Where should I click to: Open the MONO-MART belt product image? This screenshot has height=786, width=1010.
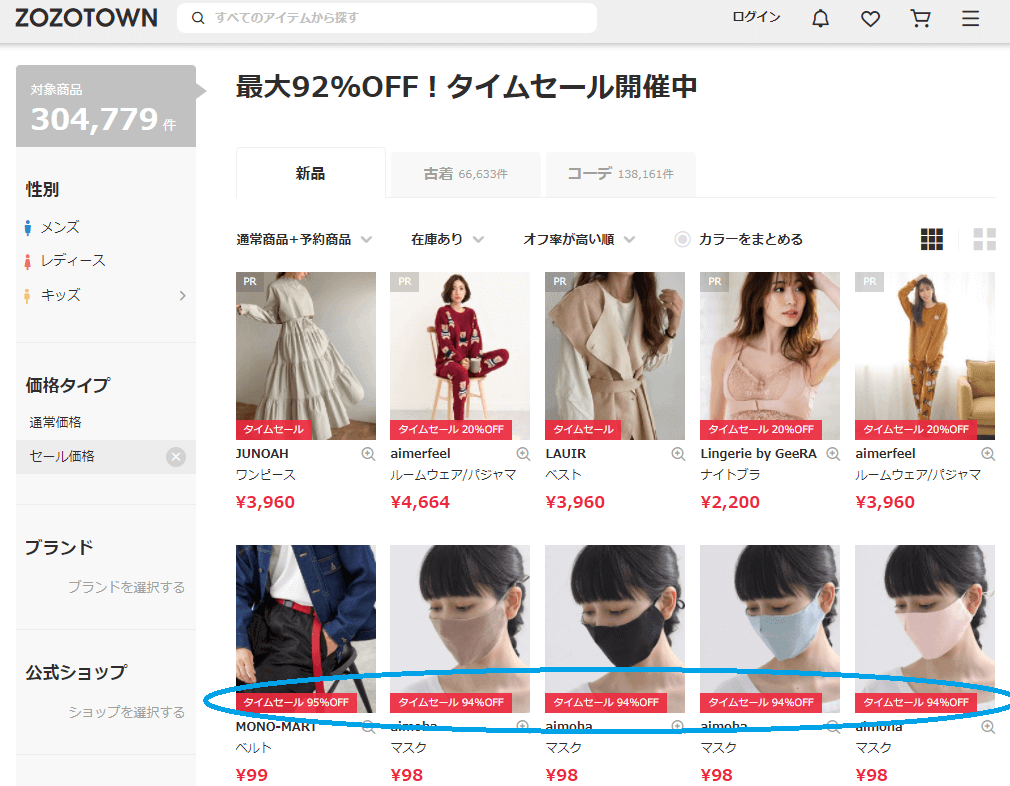point(306,629)
